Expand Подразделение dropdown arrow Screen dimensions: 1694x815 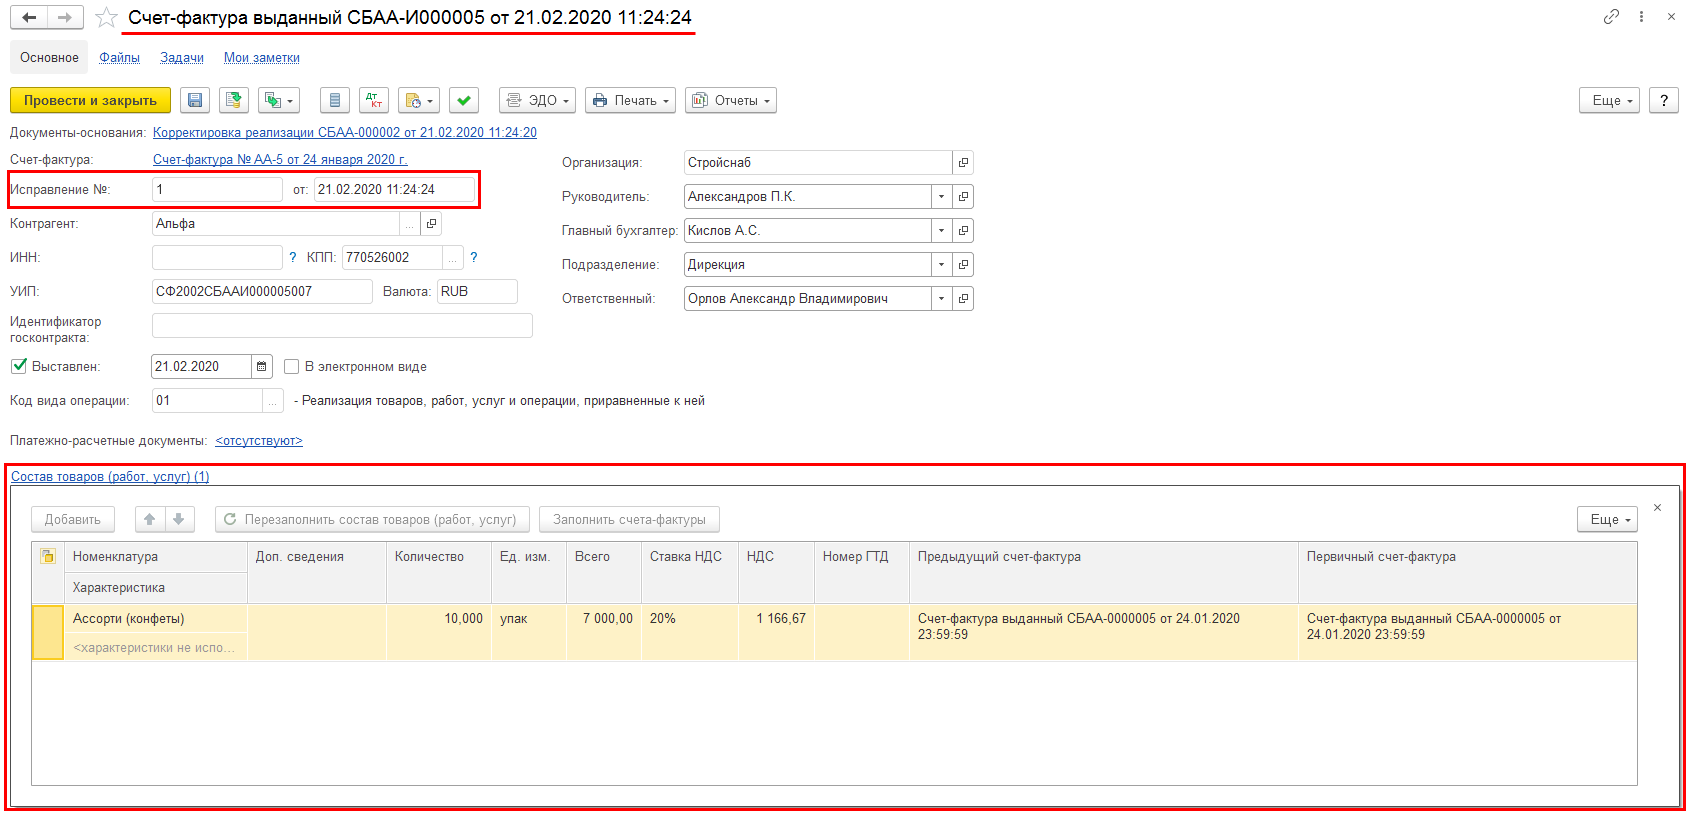941,264
